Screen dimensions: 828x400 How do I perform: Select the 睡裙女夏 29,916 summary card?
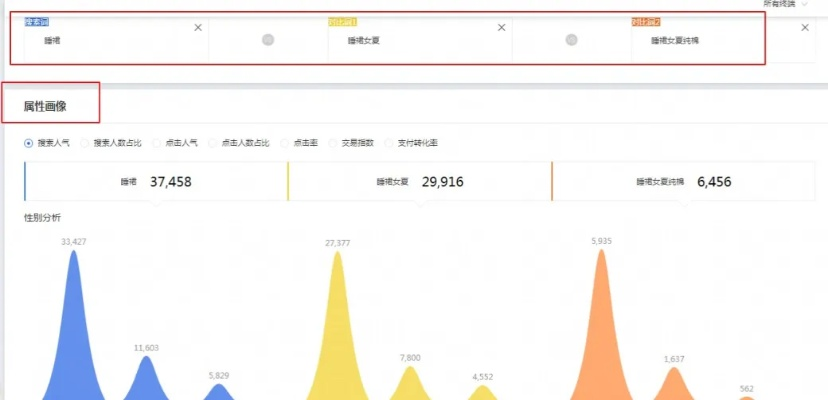419,182
